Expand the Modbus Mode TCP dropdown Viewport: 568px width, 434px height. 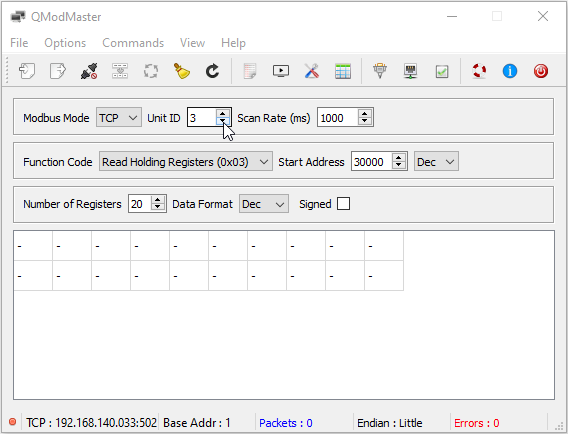[118, 118]
